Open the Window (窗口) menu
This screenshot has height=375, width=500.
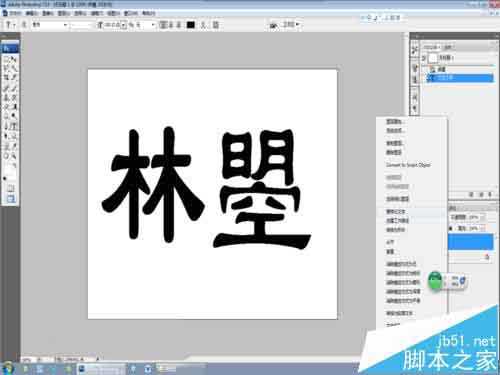tap(131, 13)
